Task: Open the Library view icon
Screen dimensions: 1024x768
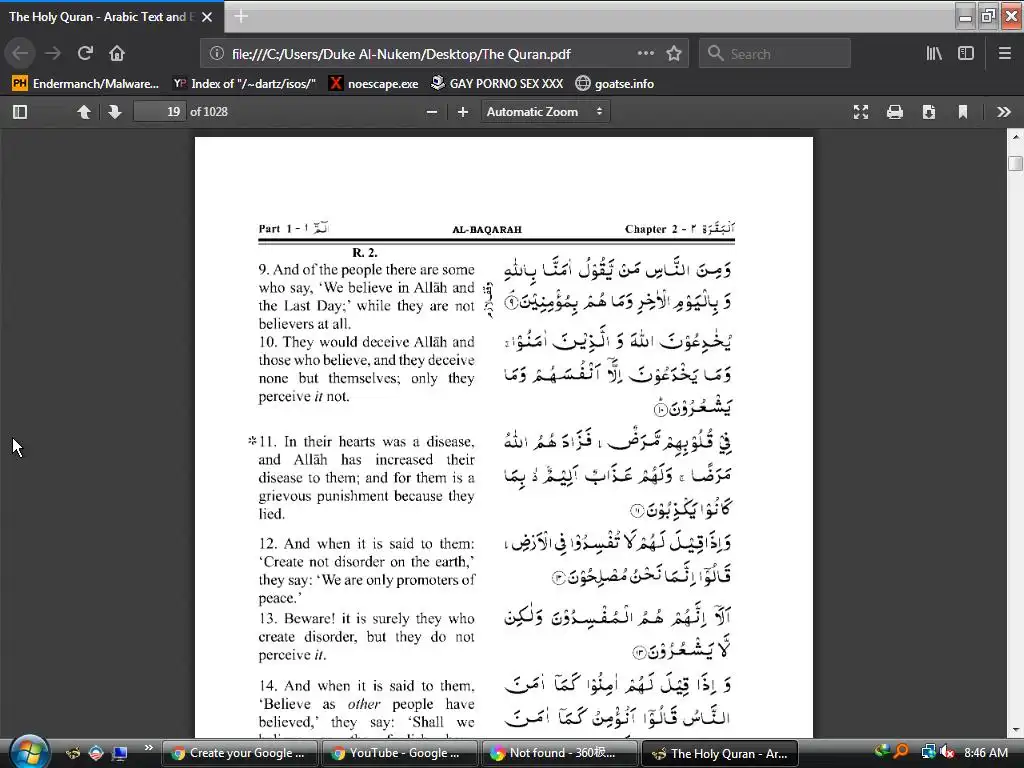Action: [x=934, y=54]
